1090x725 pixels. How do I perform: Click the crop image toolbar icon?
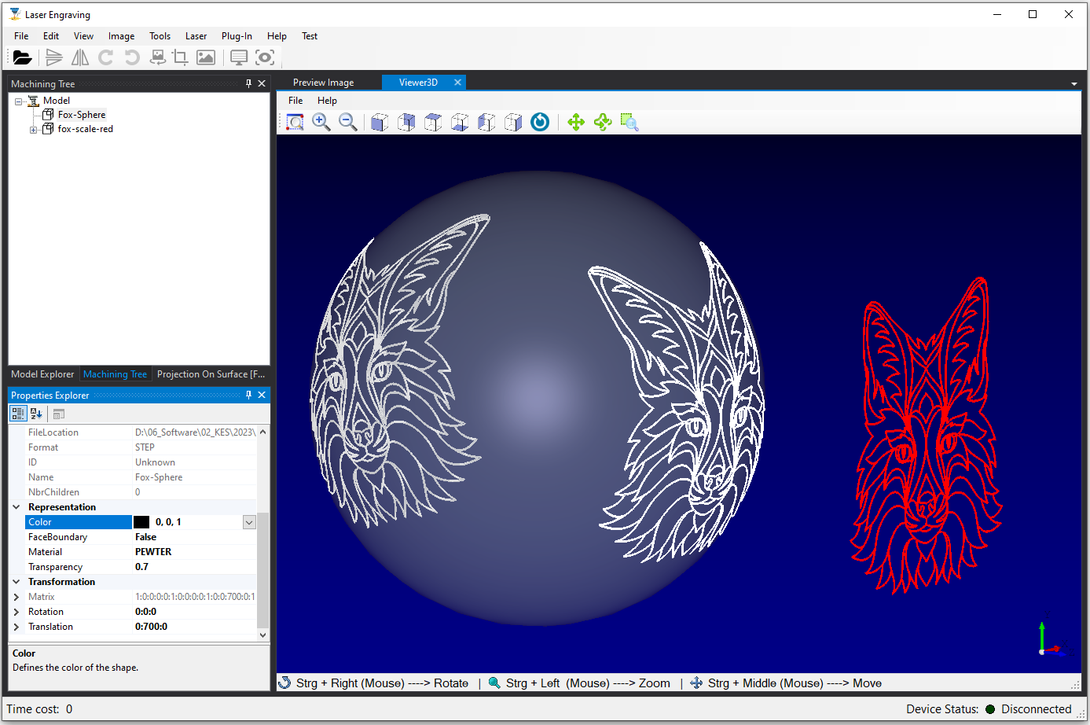pos(180,58)
